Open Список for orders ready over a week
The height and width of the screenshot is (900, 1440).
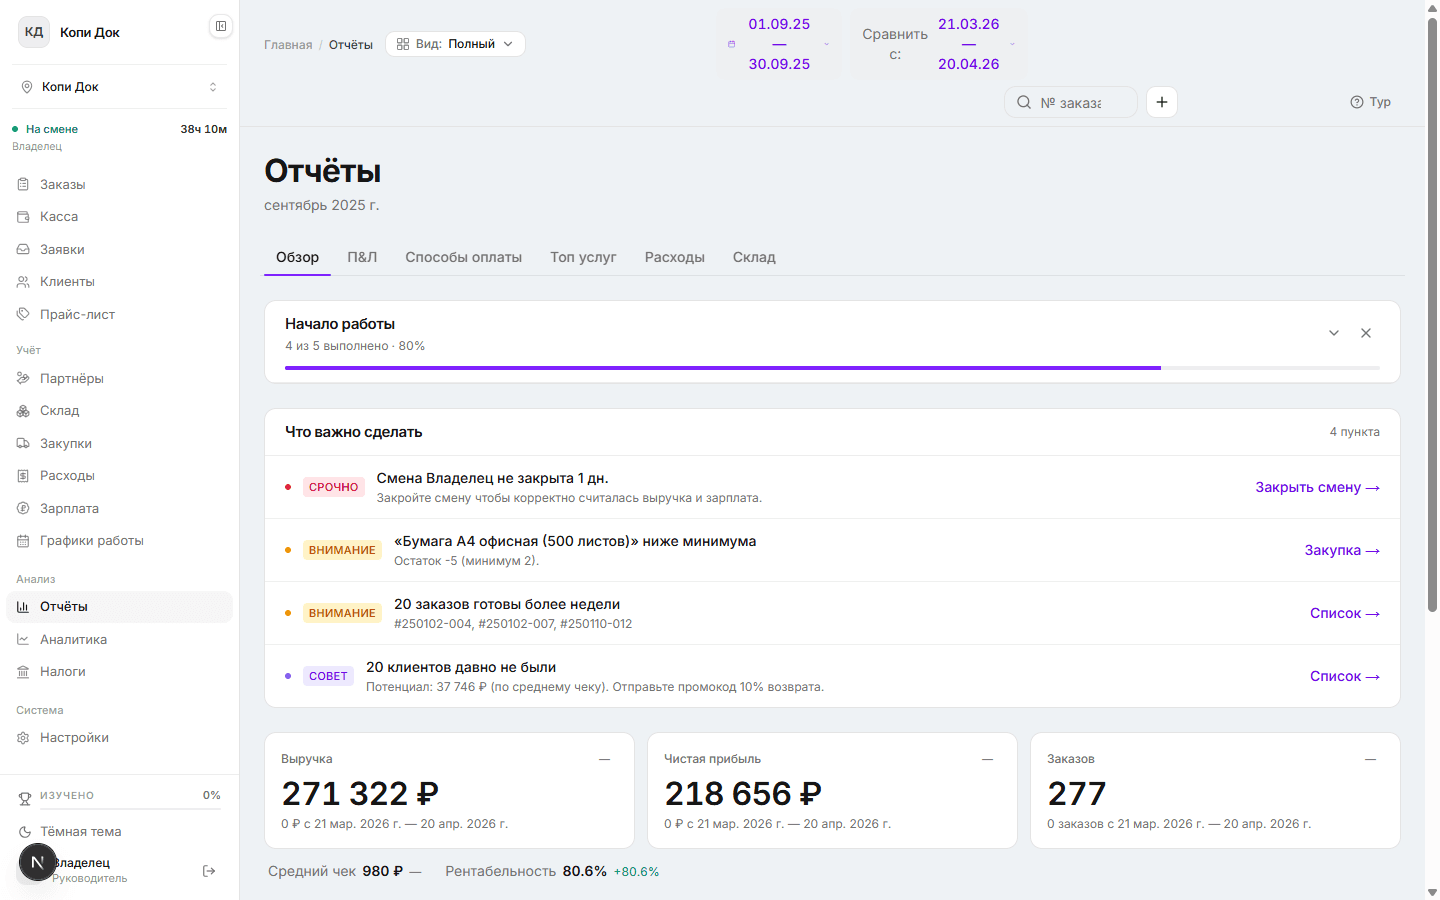click(x=1345, y=613)
